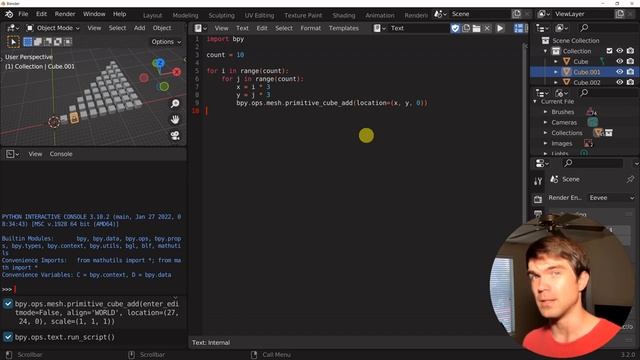Open the Render menu

[x=64, y=14]
